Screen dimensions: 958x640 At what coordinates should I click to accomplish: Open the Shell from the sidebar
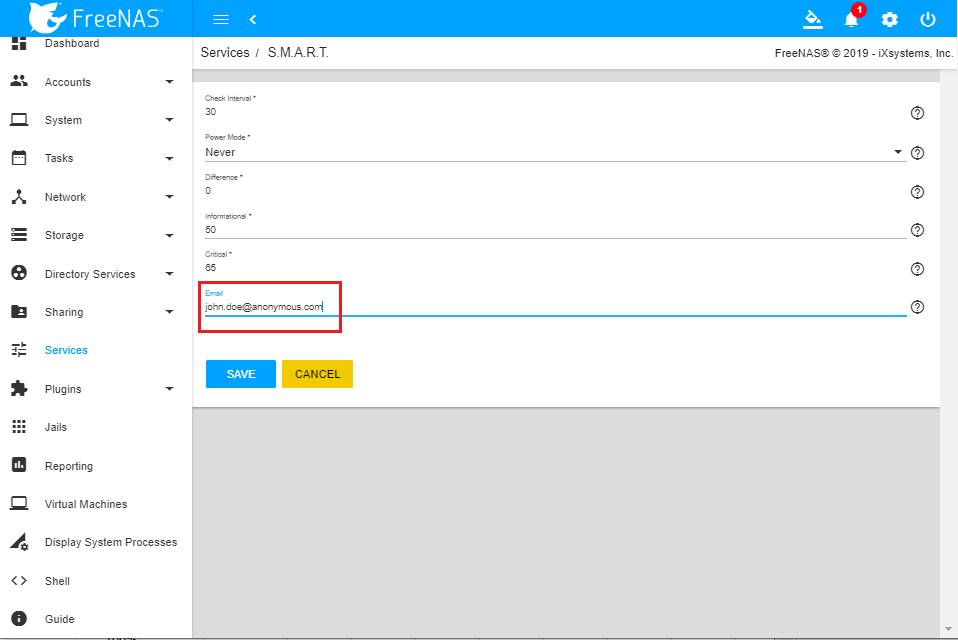57,581
